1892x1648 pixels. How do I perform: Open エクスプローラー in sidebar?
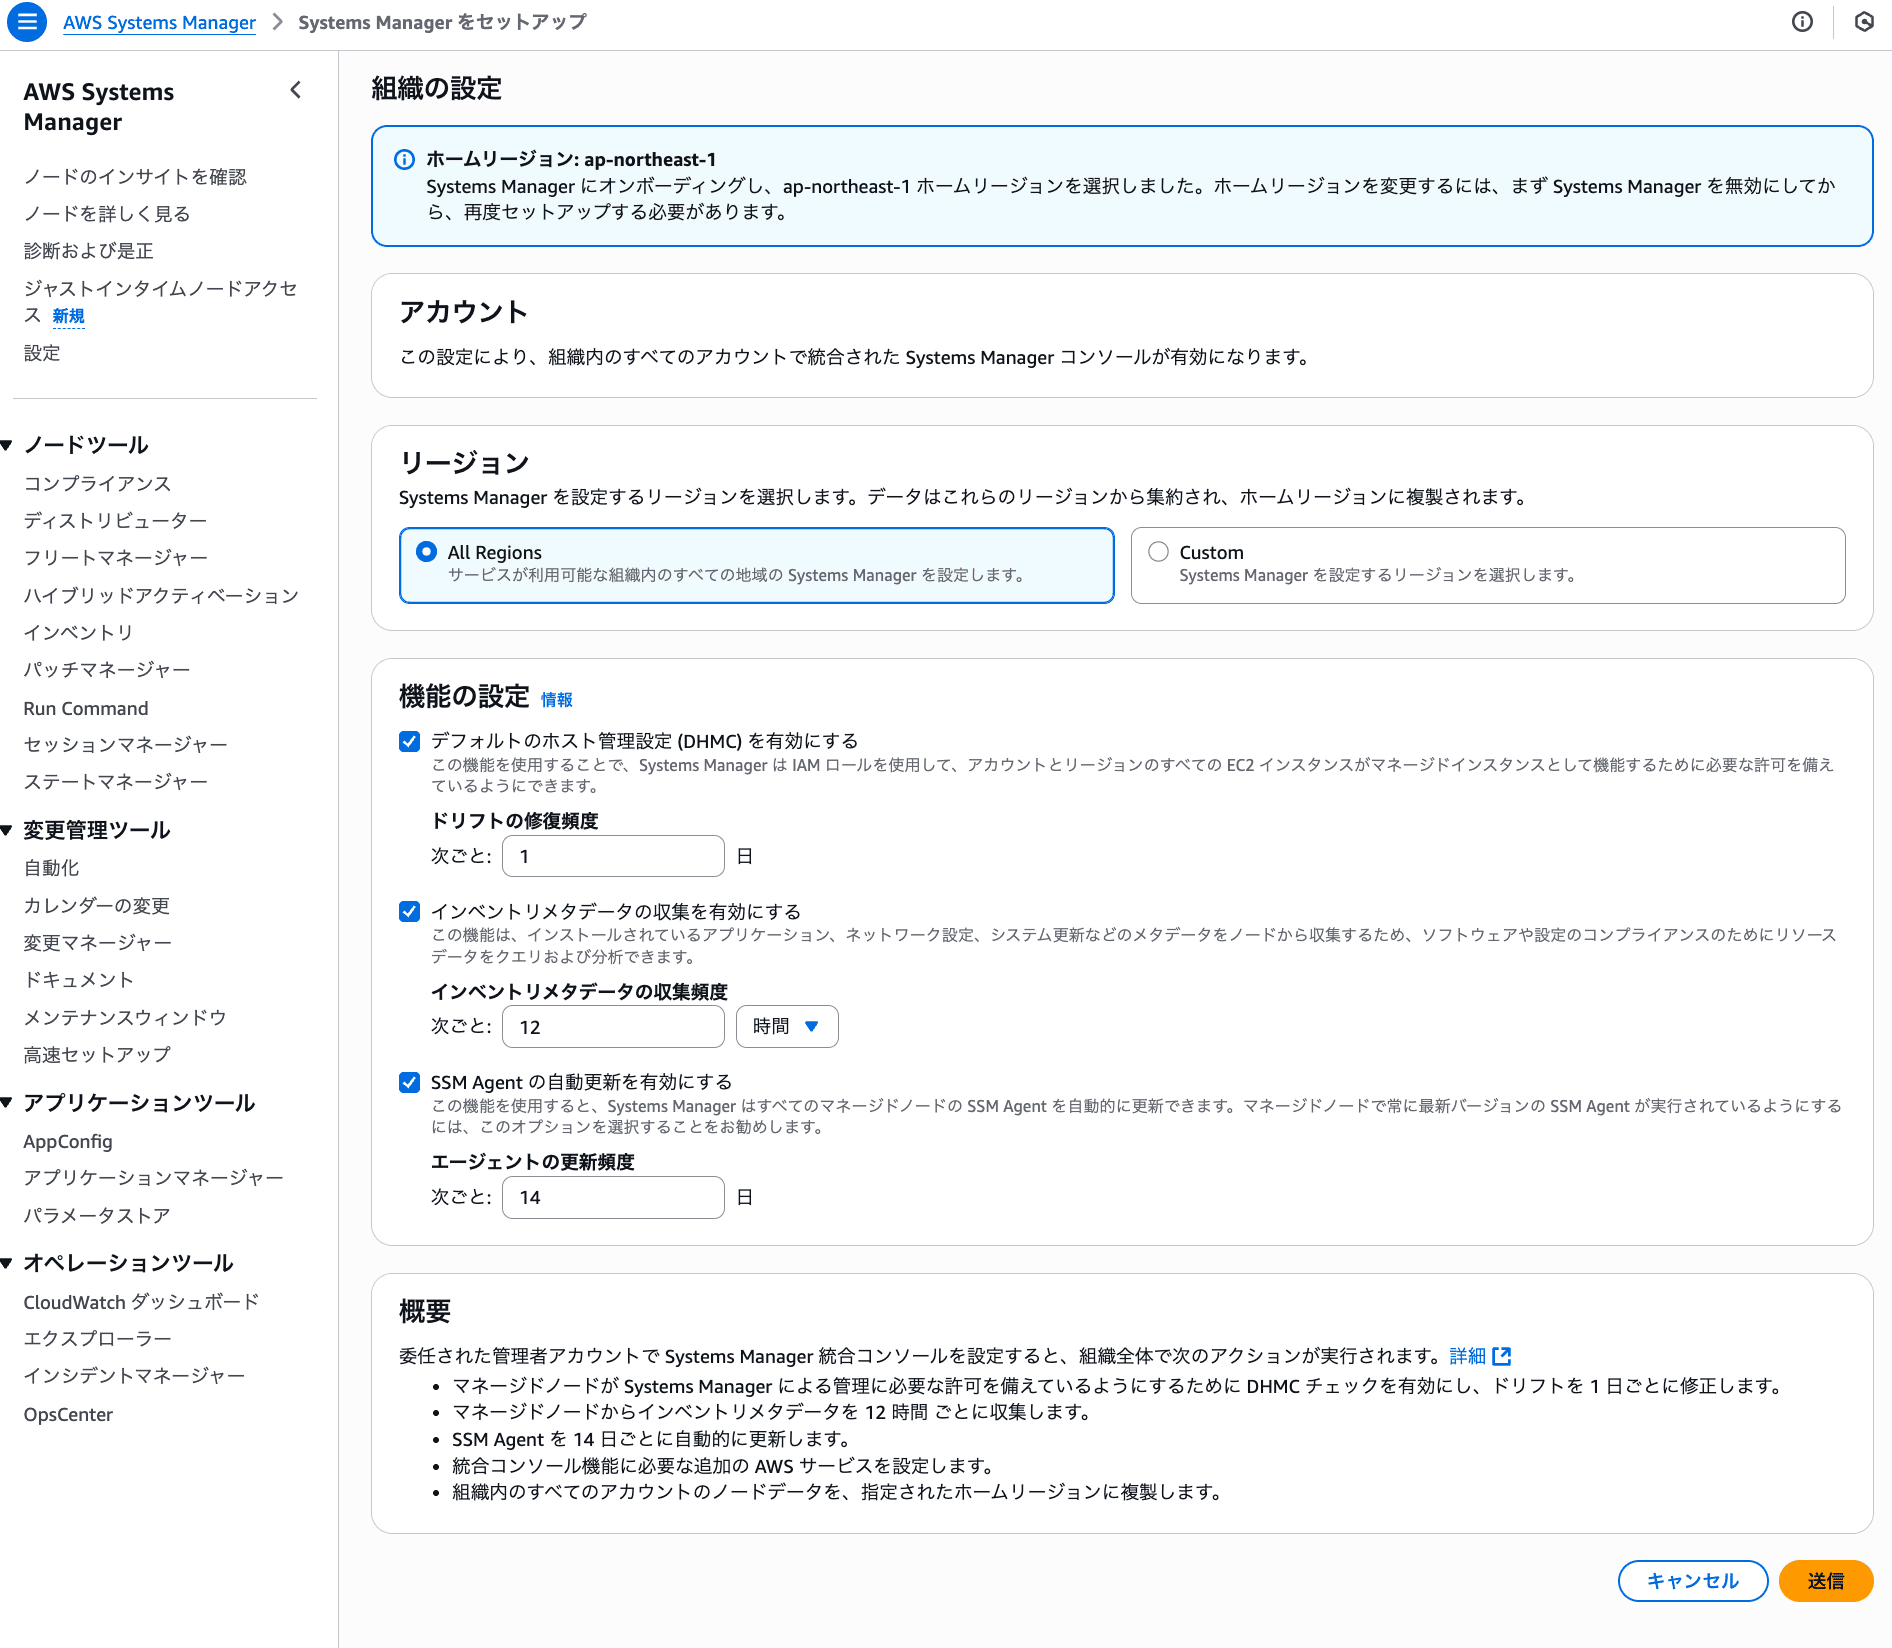pyautogui.click(x=98, y=1339)
